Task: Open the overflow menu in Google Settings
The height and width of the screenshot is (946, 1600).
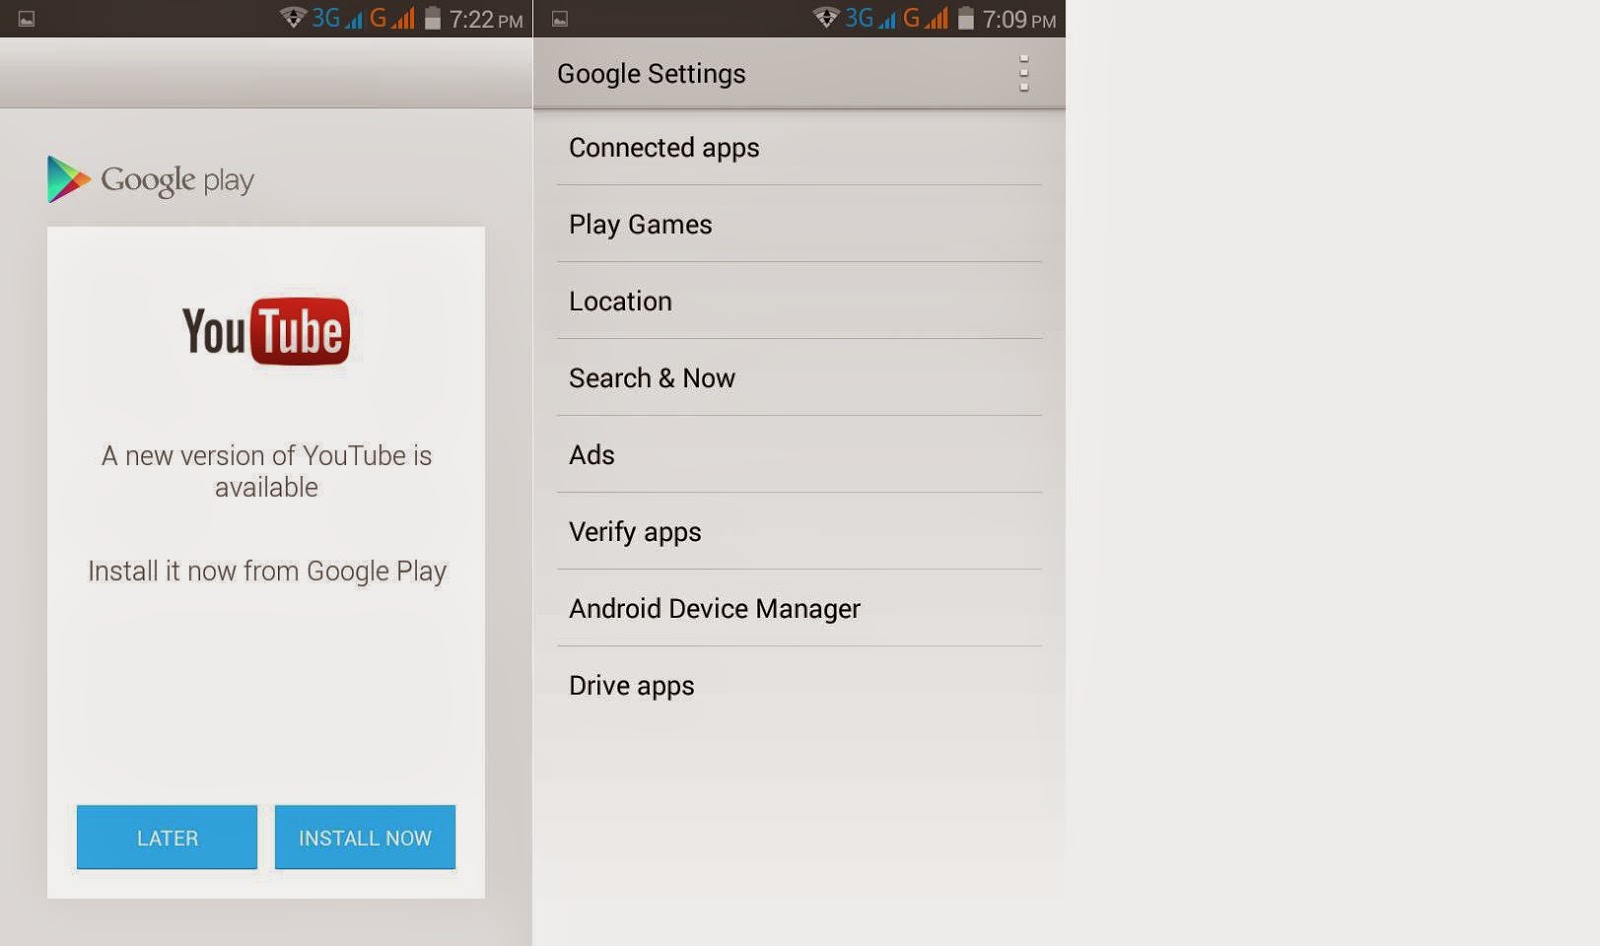Action: click(x=1024, y=74)
